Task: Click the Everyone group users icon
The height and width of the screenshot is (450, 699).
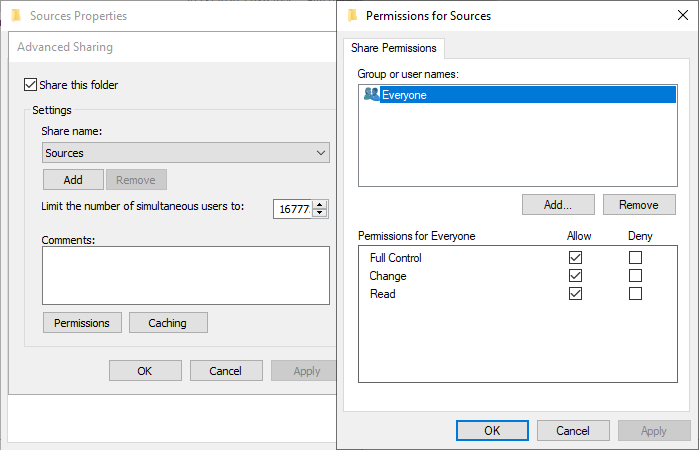Action: pos(371,94)
